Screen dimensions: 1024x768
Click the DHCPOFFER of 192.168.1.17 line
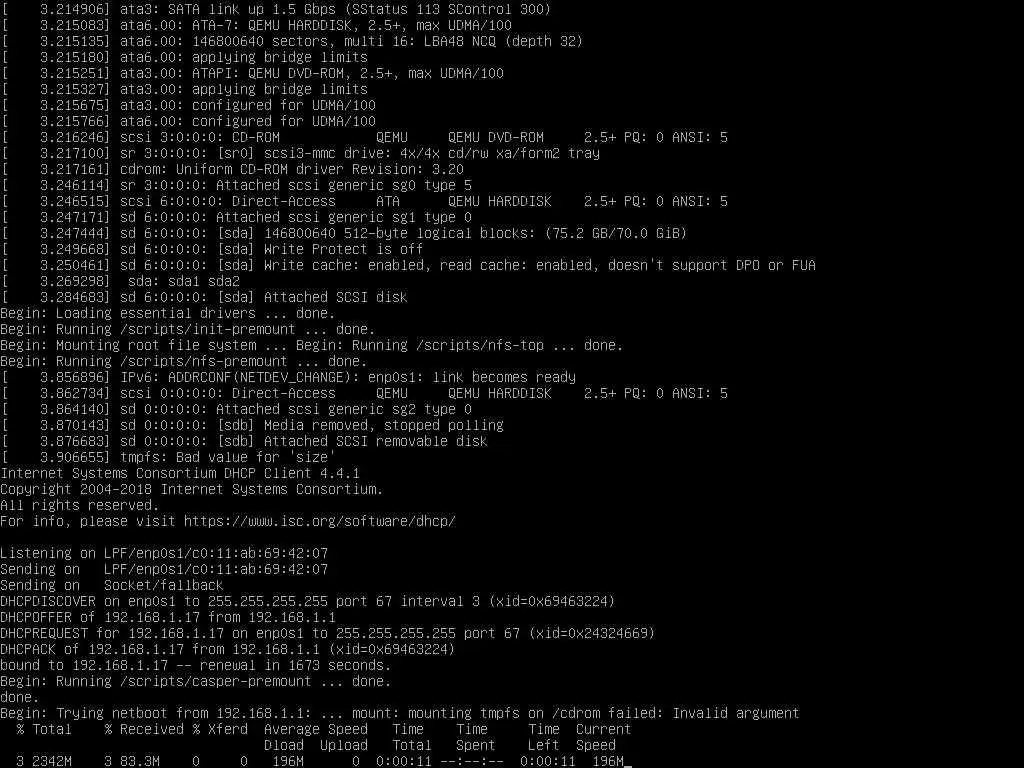click(168, 617)
